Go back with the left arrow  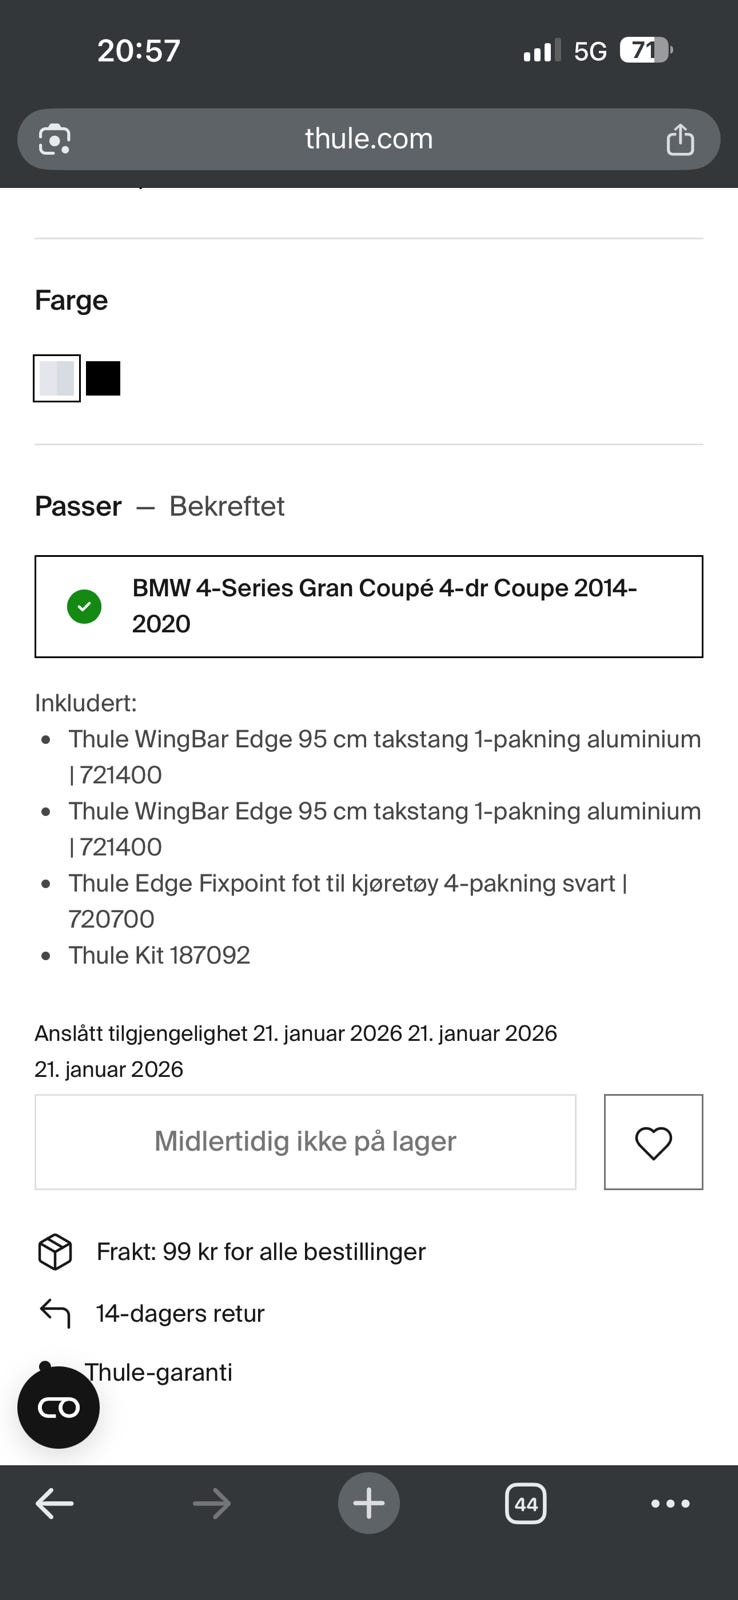point(54,1503)
